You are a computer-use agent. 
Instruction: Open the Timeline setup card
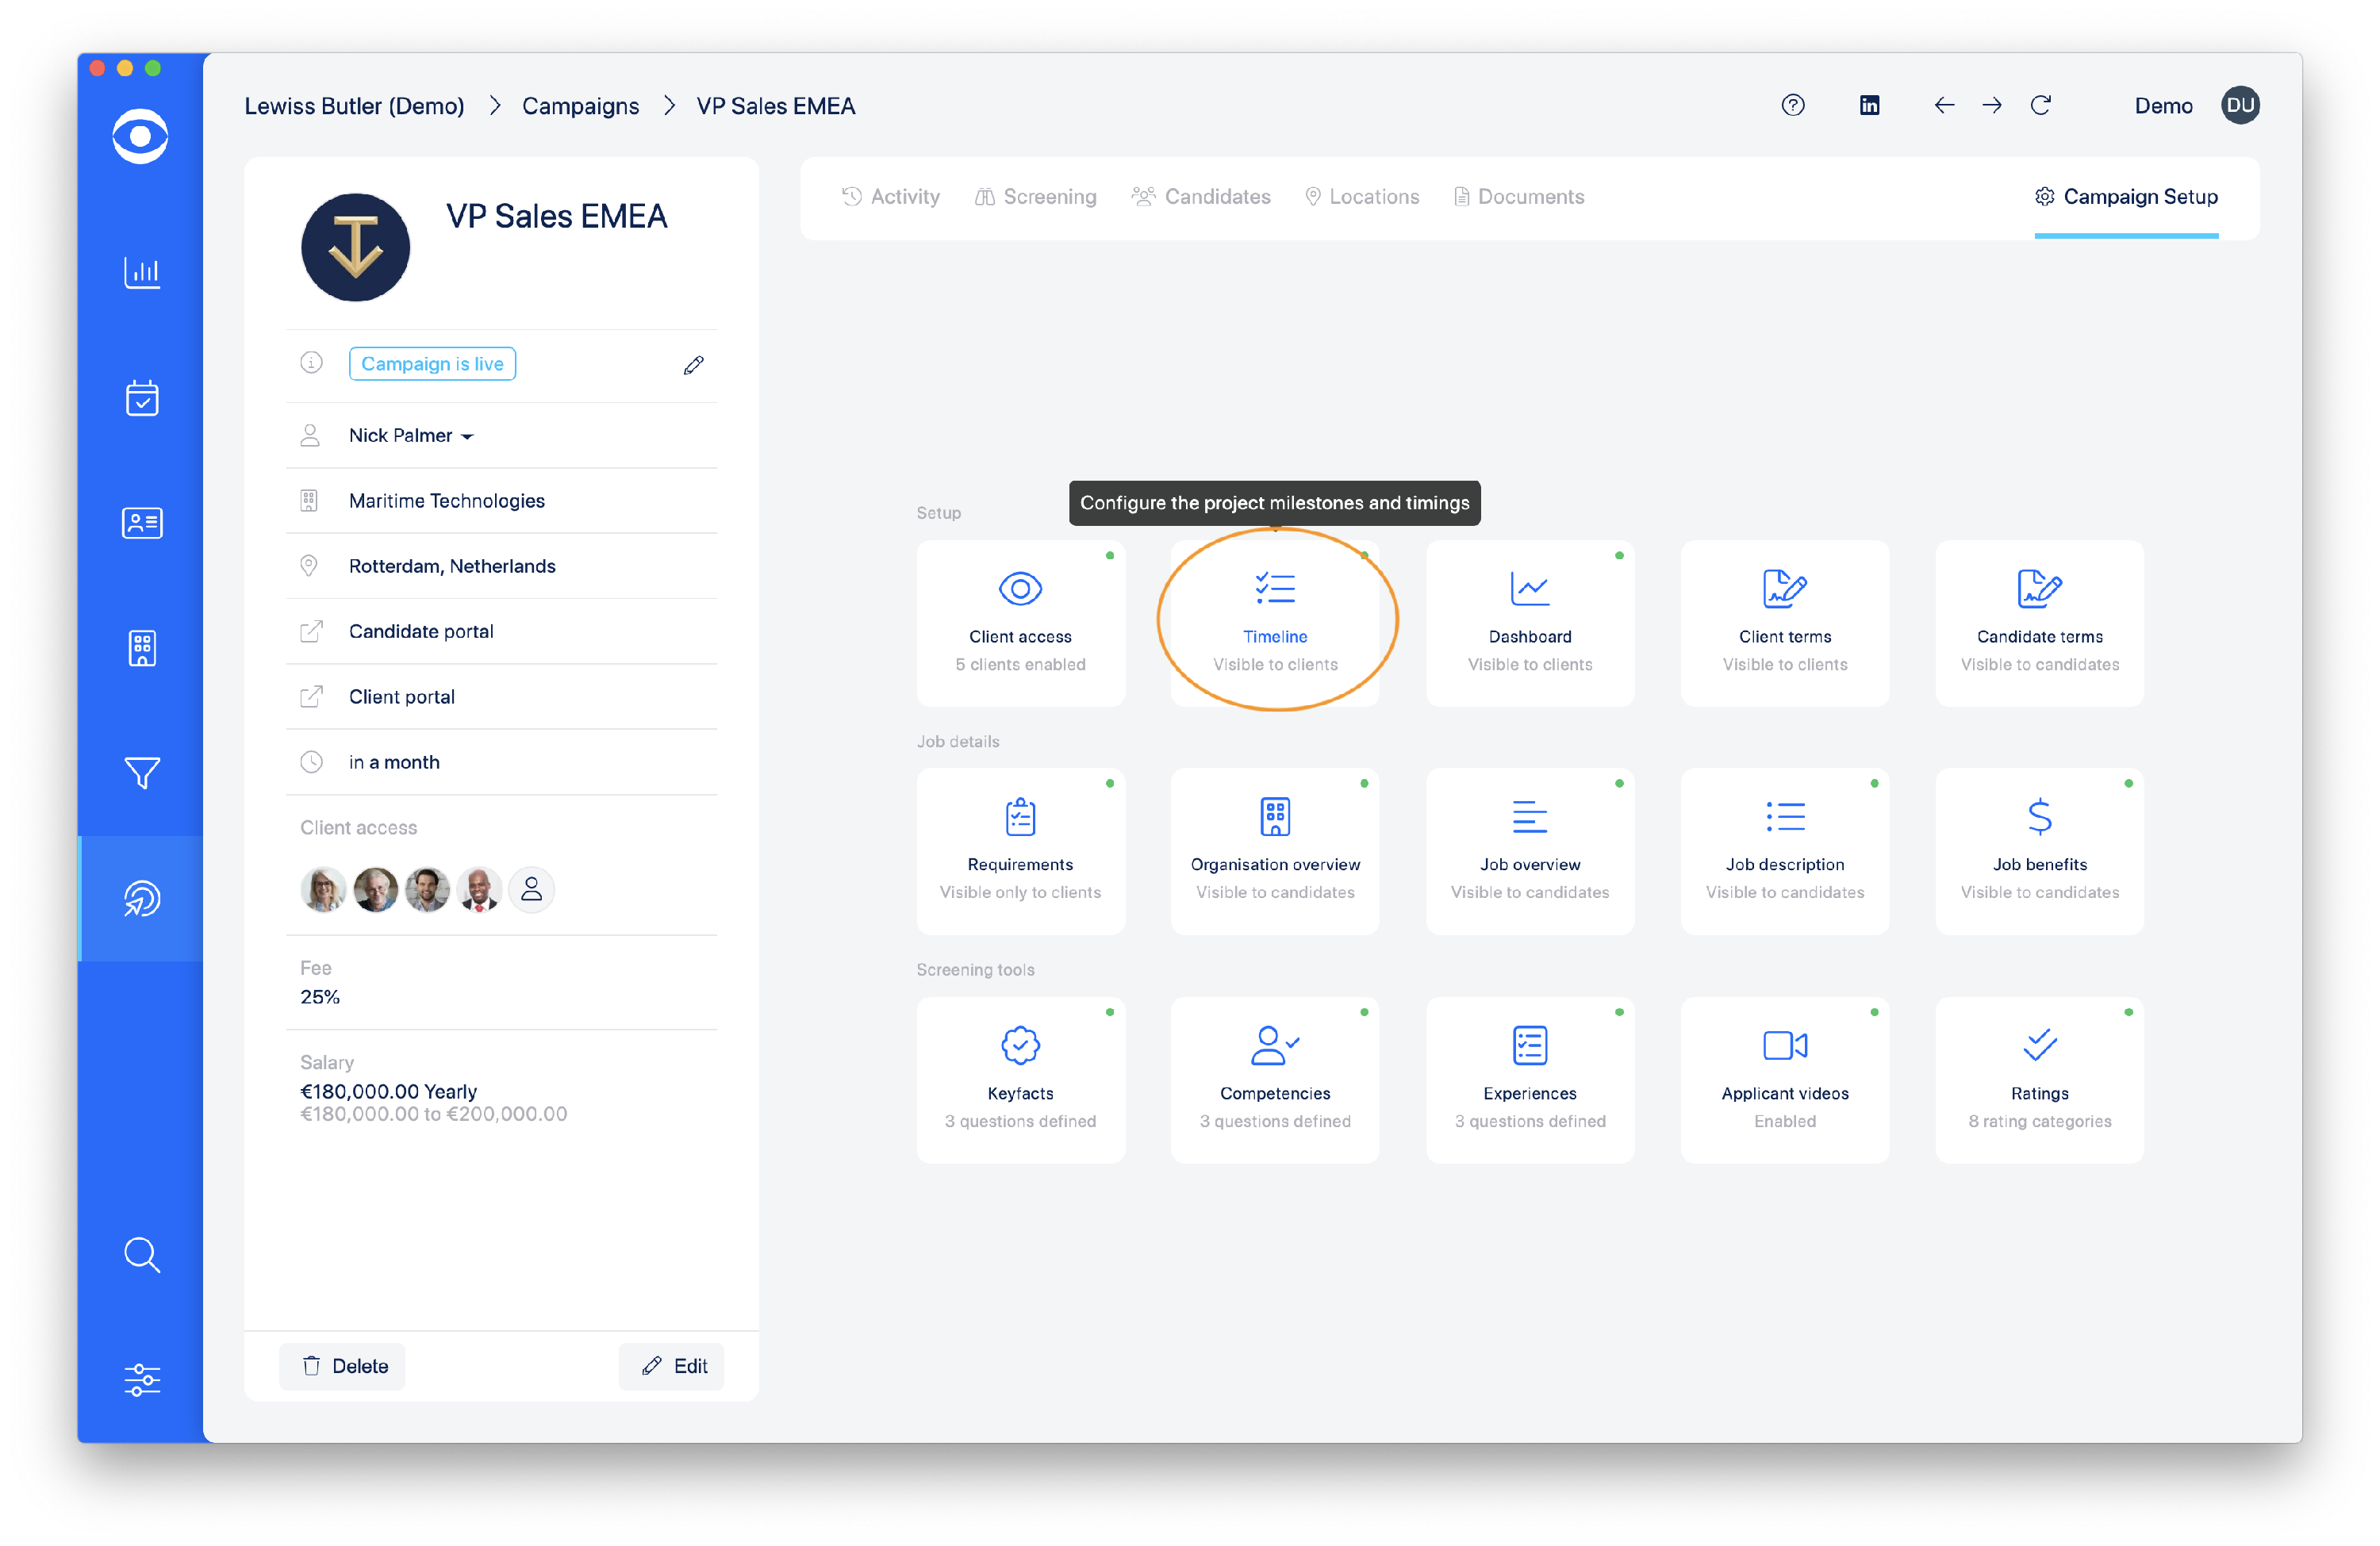pos(1274,623)
